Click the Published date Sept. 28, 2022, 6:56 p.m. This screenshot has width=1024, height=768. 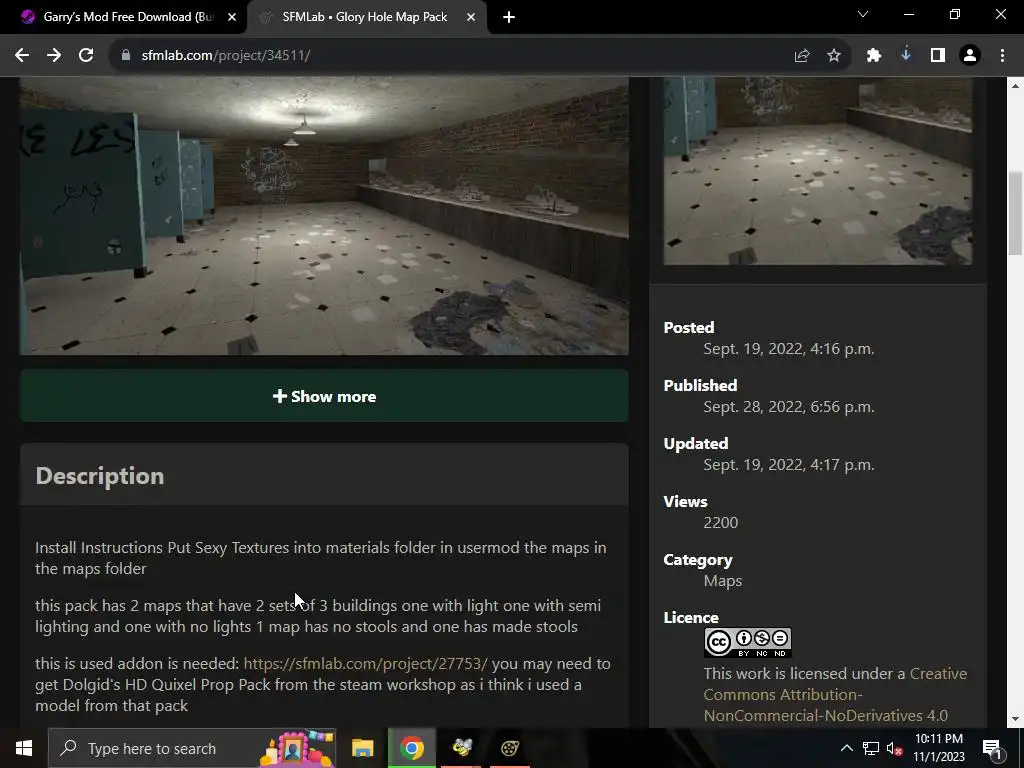point(788,407)
